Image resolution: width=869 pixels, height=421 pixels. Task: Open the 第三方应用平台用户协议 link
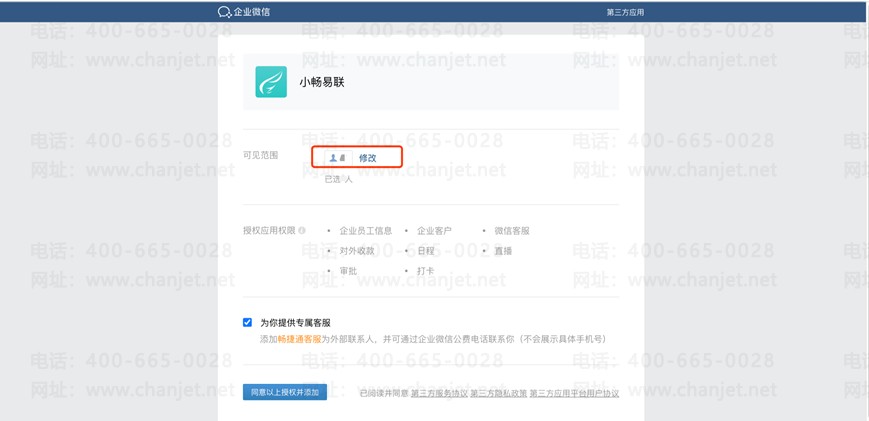574,393
